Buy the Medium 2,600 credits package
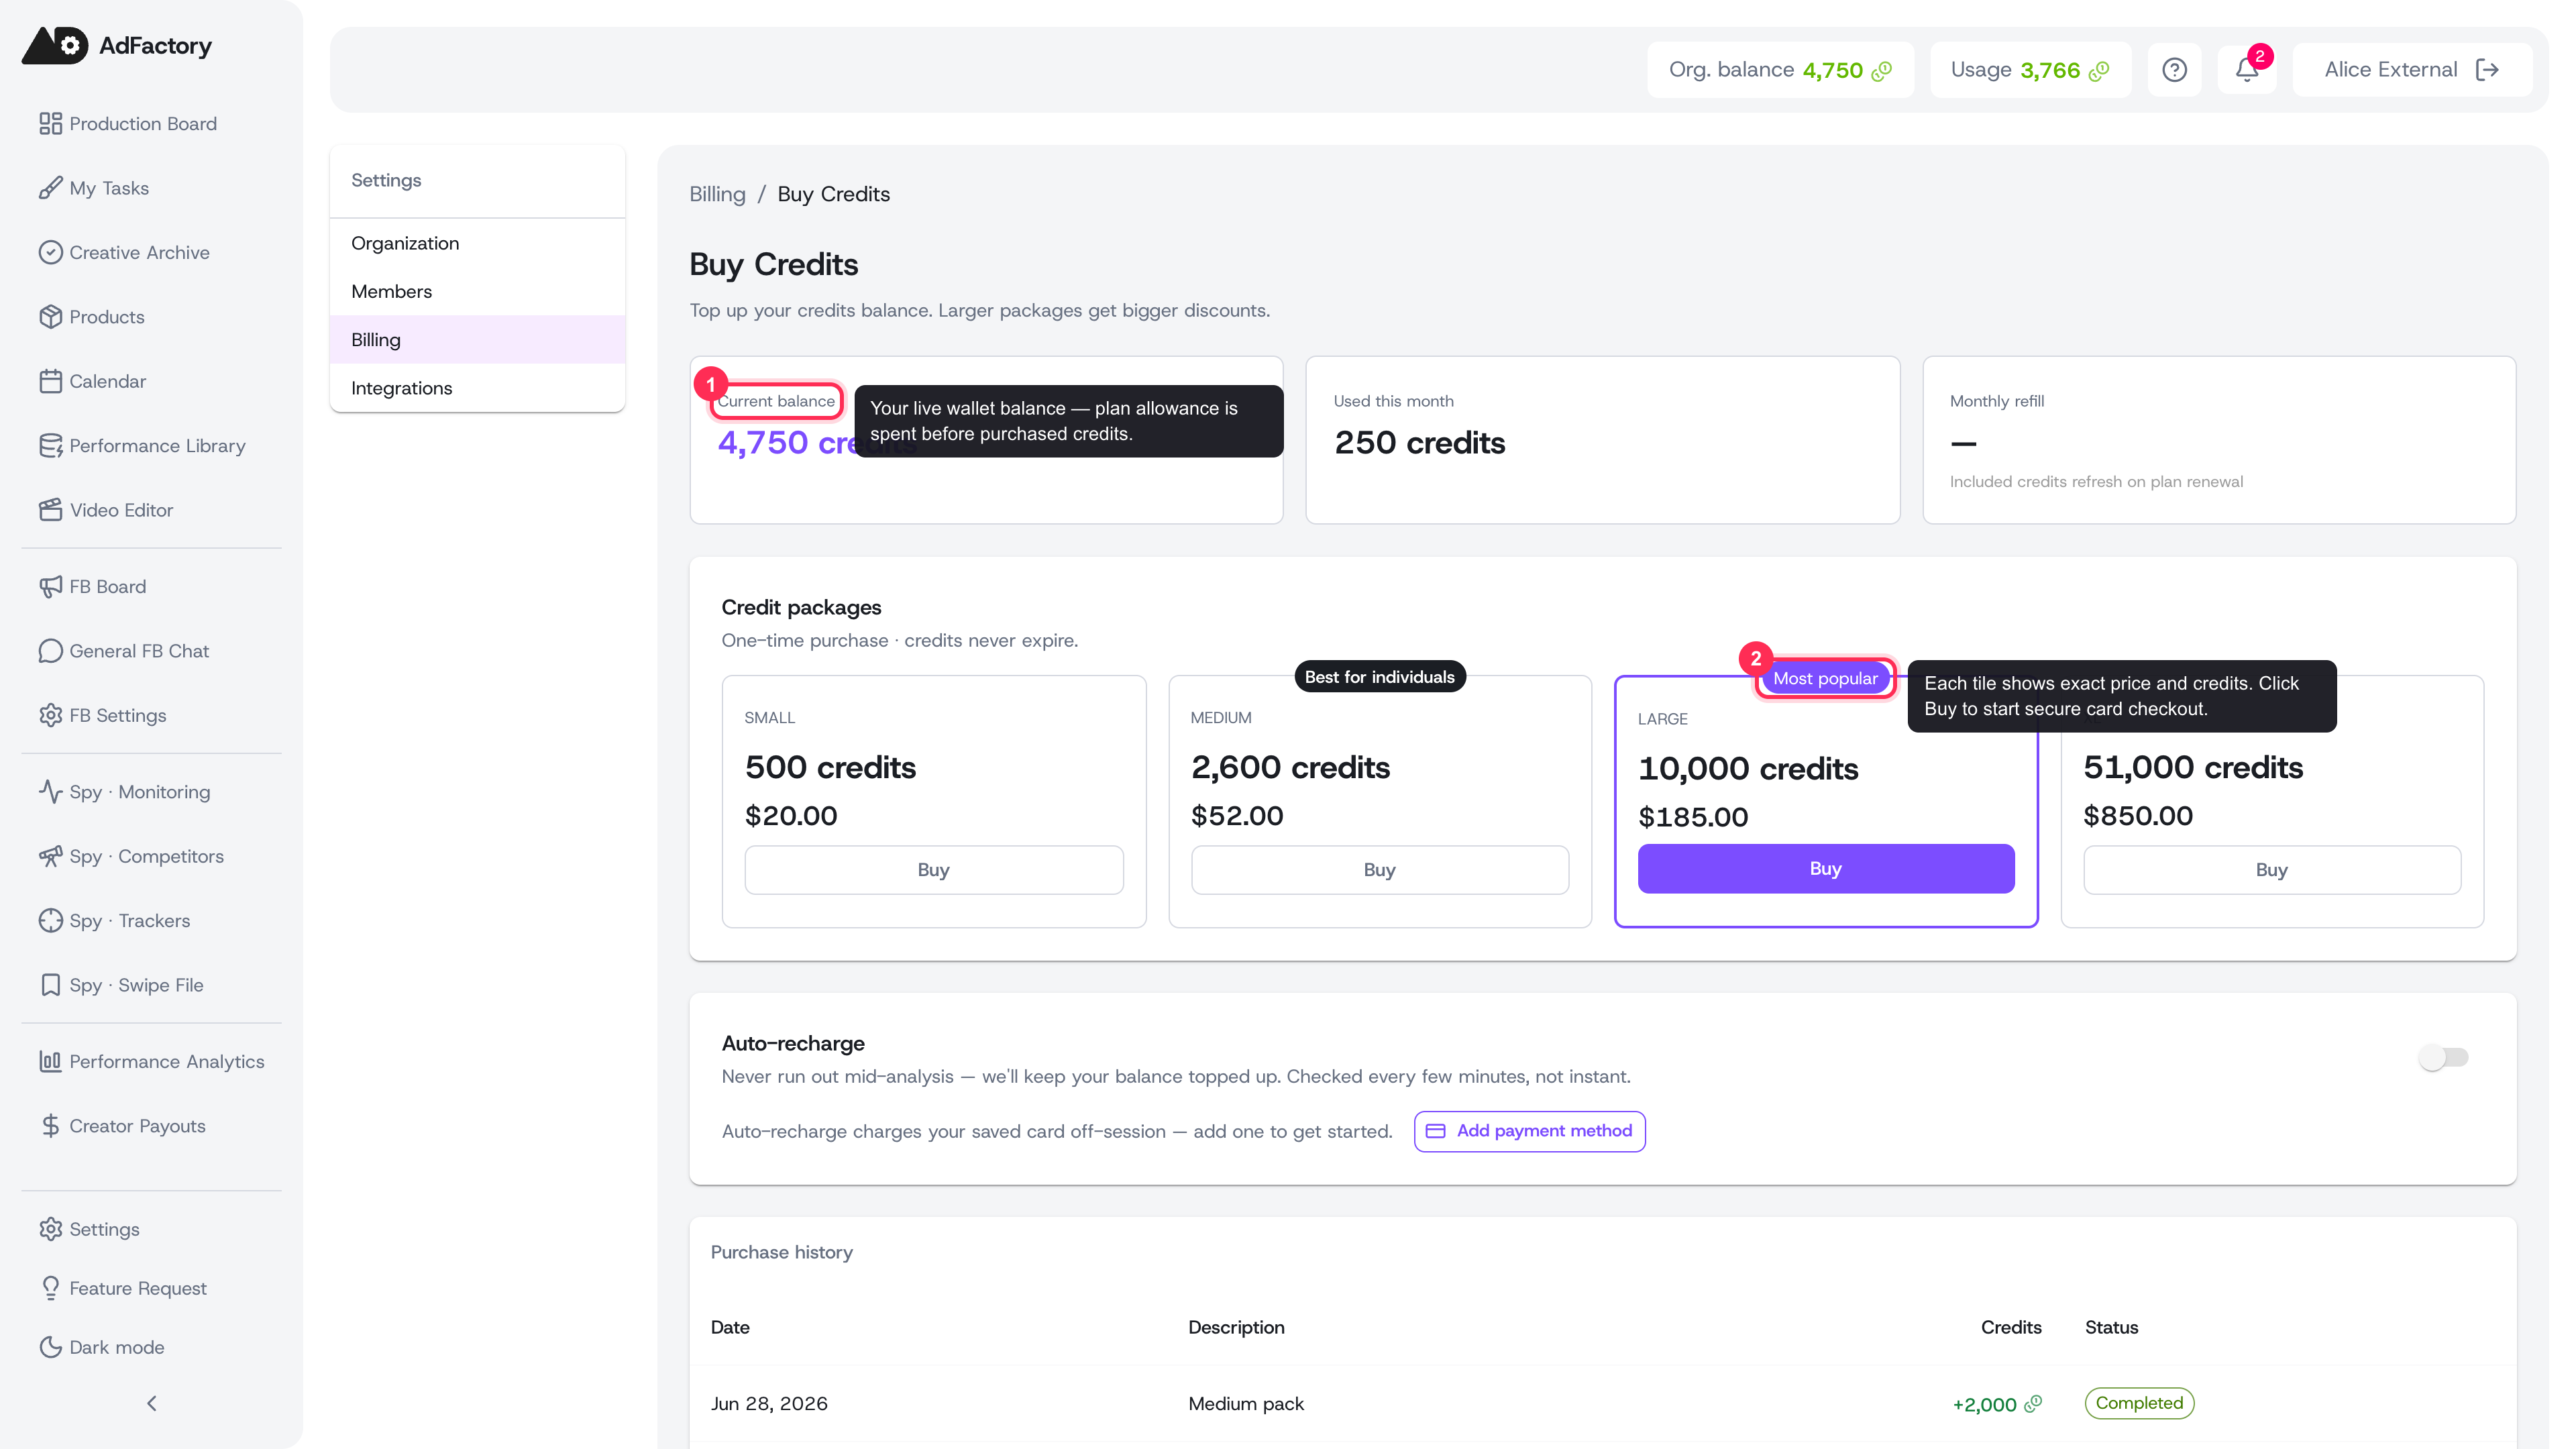Screen dimensions: 2576x1449 1379,869
